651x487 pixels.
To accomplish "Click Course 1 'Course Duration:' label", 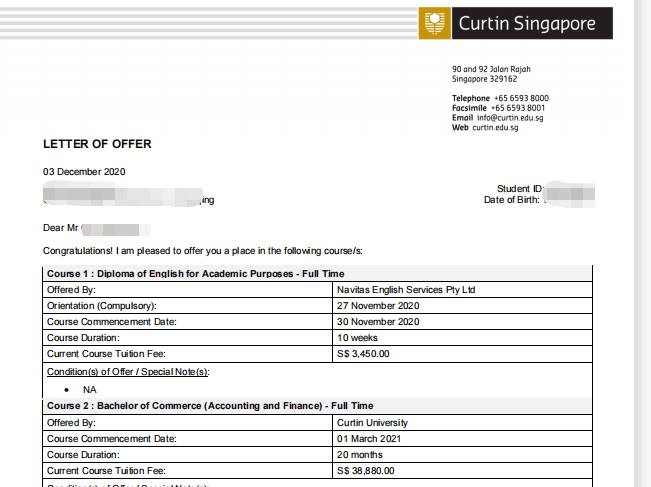I will [83, 338].
